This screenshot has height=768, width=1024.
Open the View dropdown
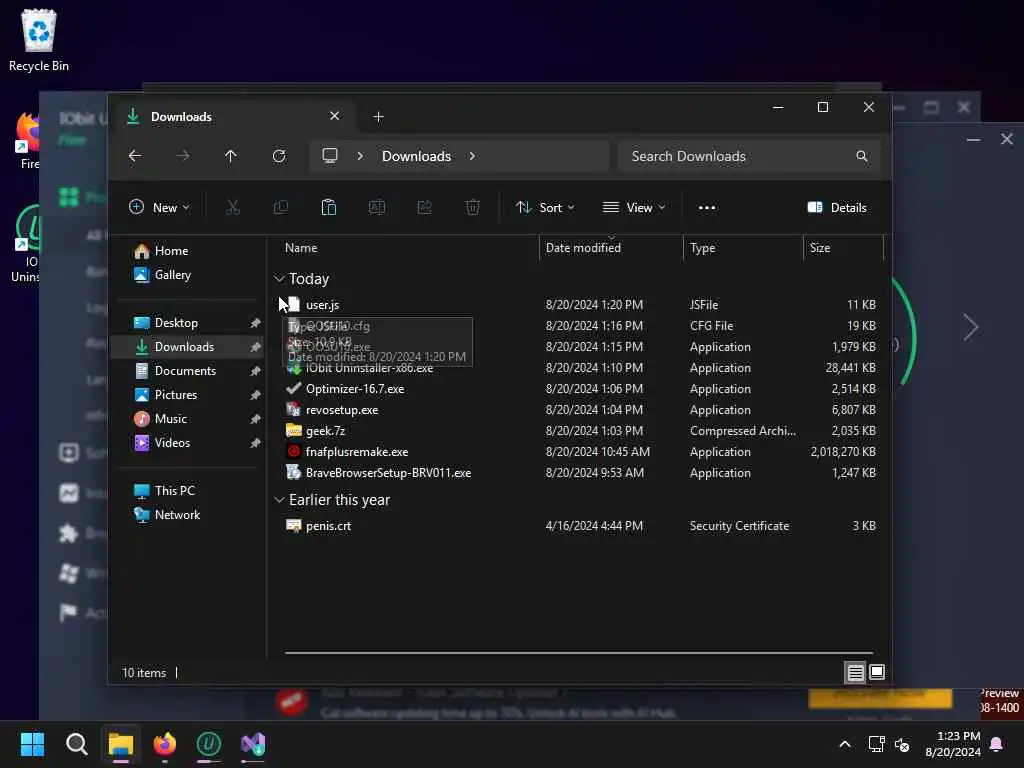(634, 208)
